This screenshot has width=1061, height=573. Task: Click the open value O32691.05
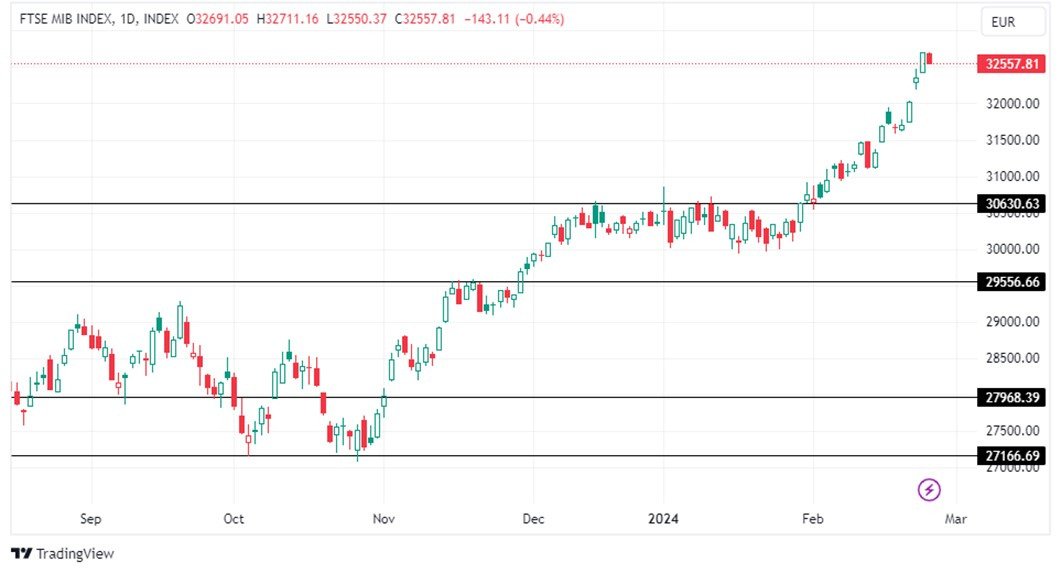(218, 19)
